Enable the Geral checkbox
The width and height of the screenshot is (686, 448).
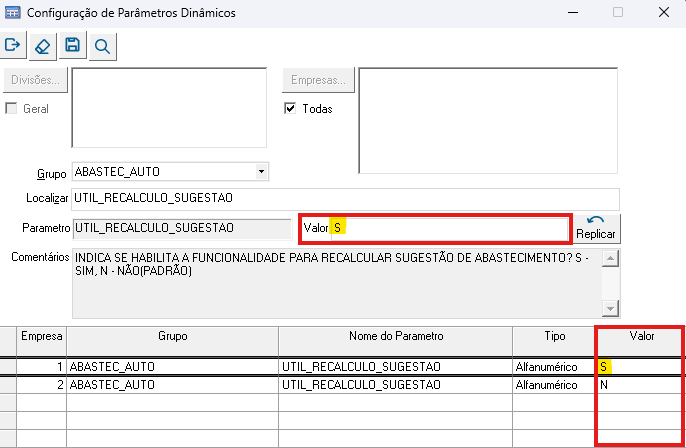12,109
